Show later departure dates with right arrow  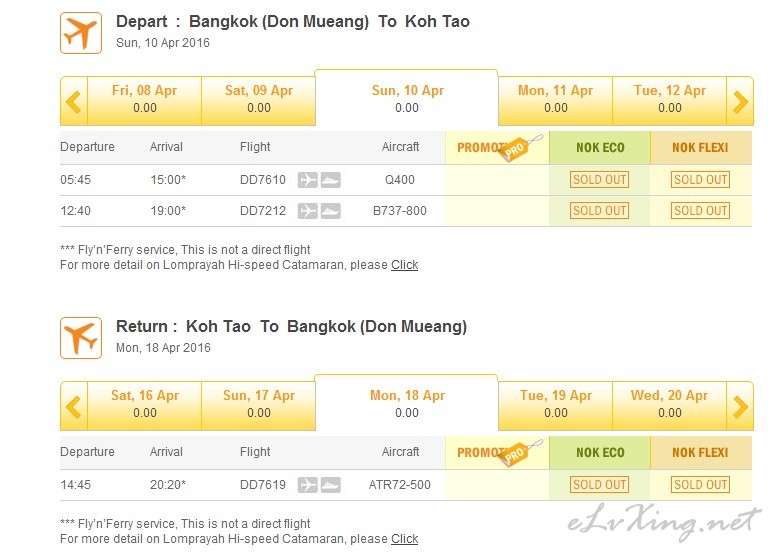pos(740,101)
